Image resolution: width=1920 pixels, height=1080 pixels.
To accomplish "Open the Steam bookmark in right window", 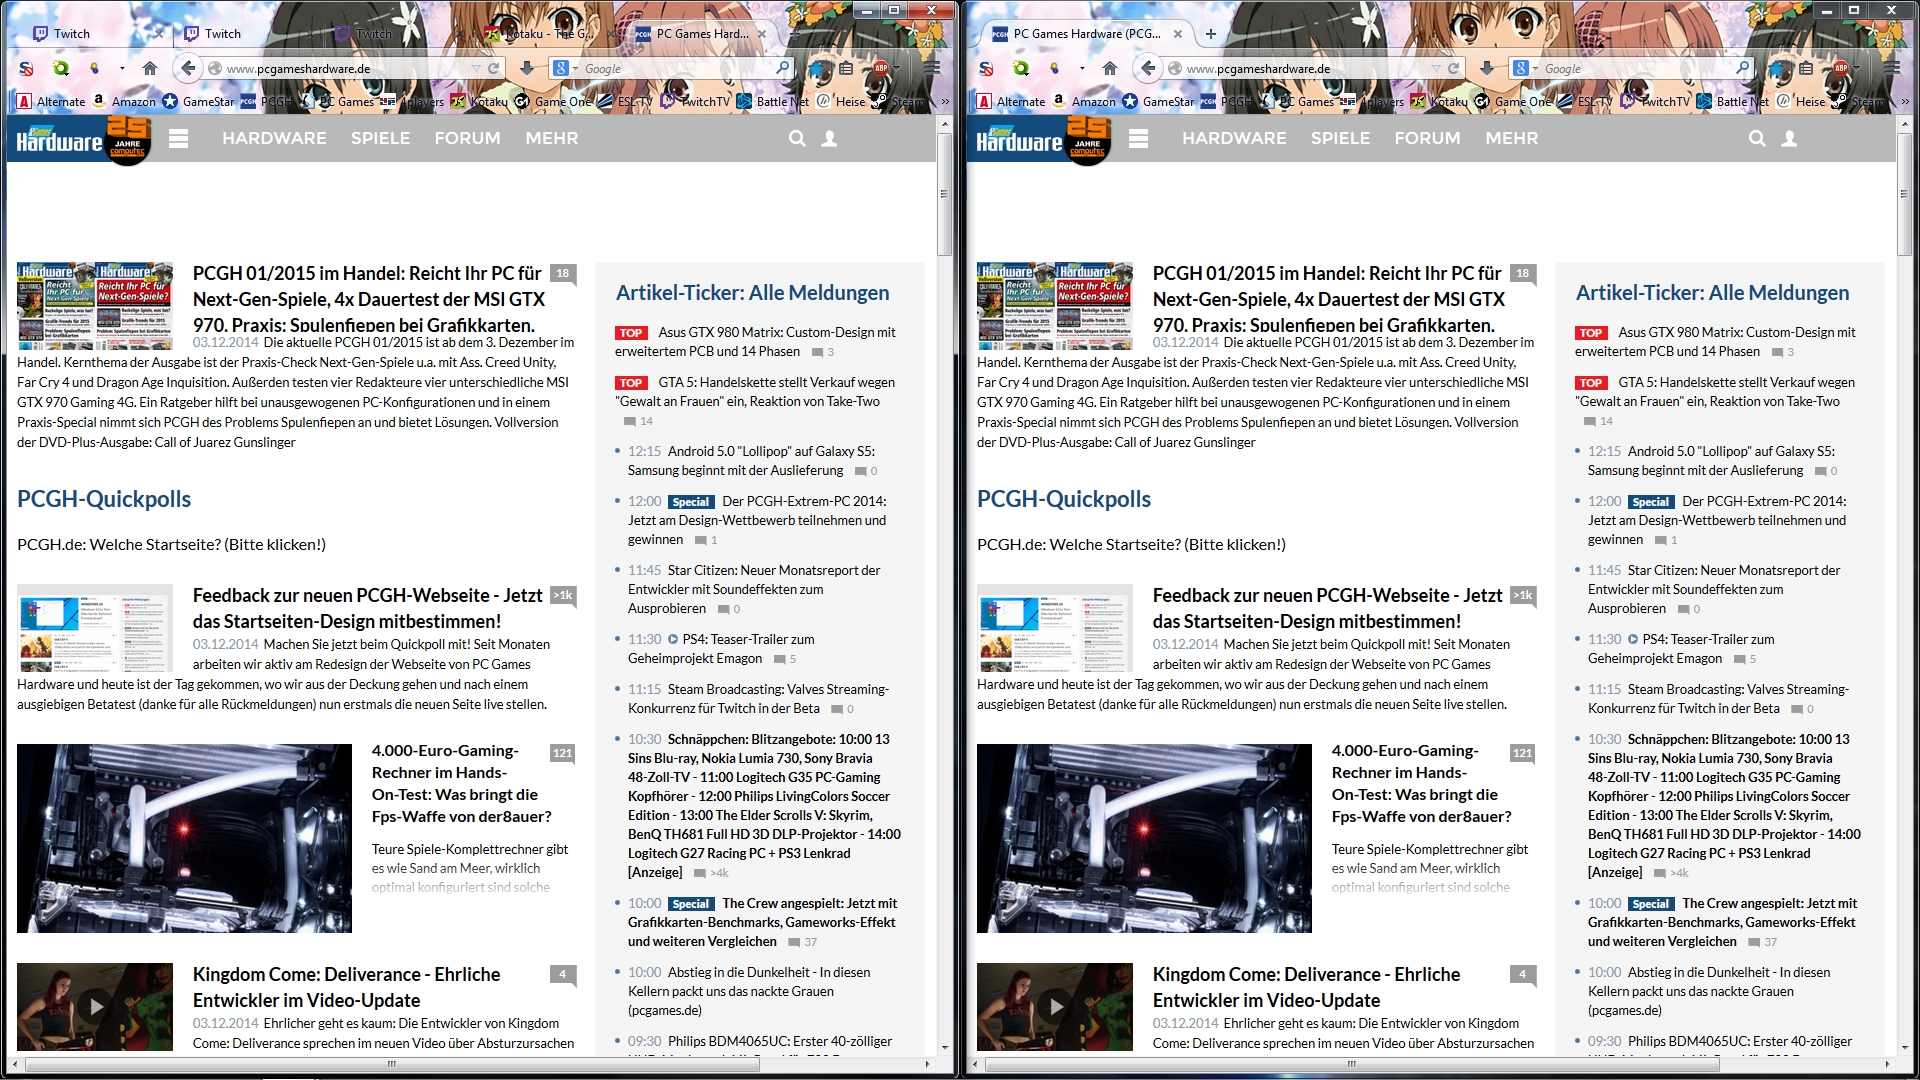I will [x=1858, y=101].
